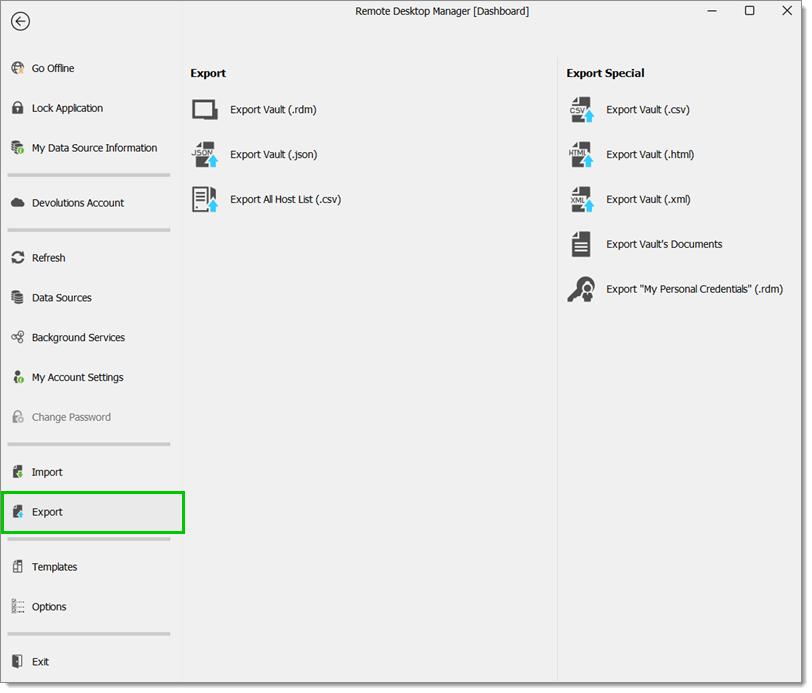Click the Data Sources database icon

pyautogui.click(x=18, y=297)
